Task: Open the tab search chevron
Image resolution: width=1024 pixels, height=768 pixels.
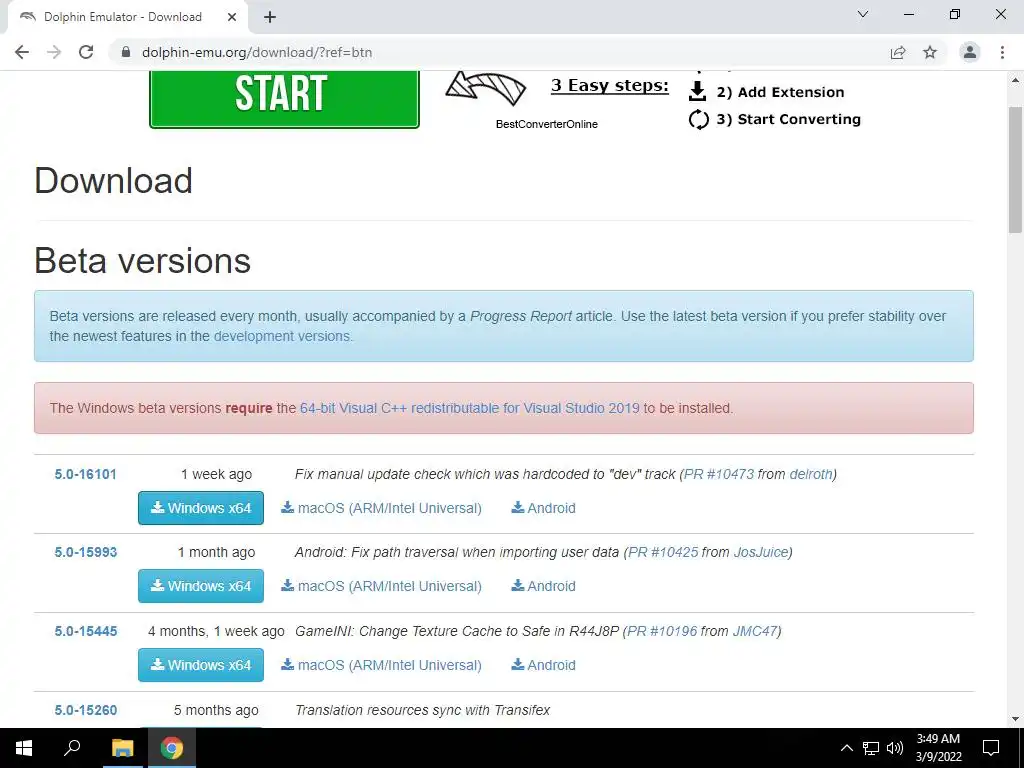Action: point(863,14)
